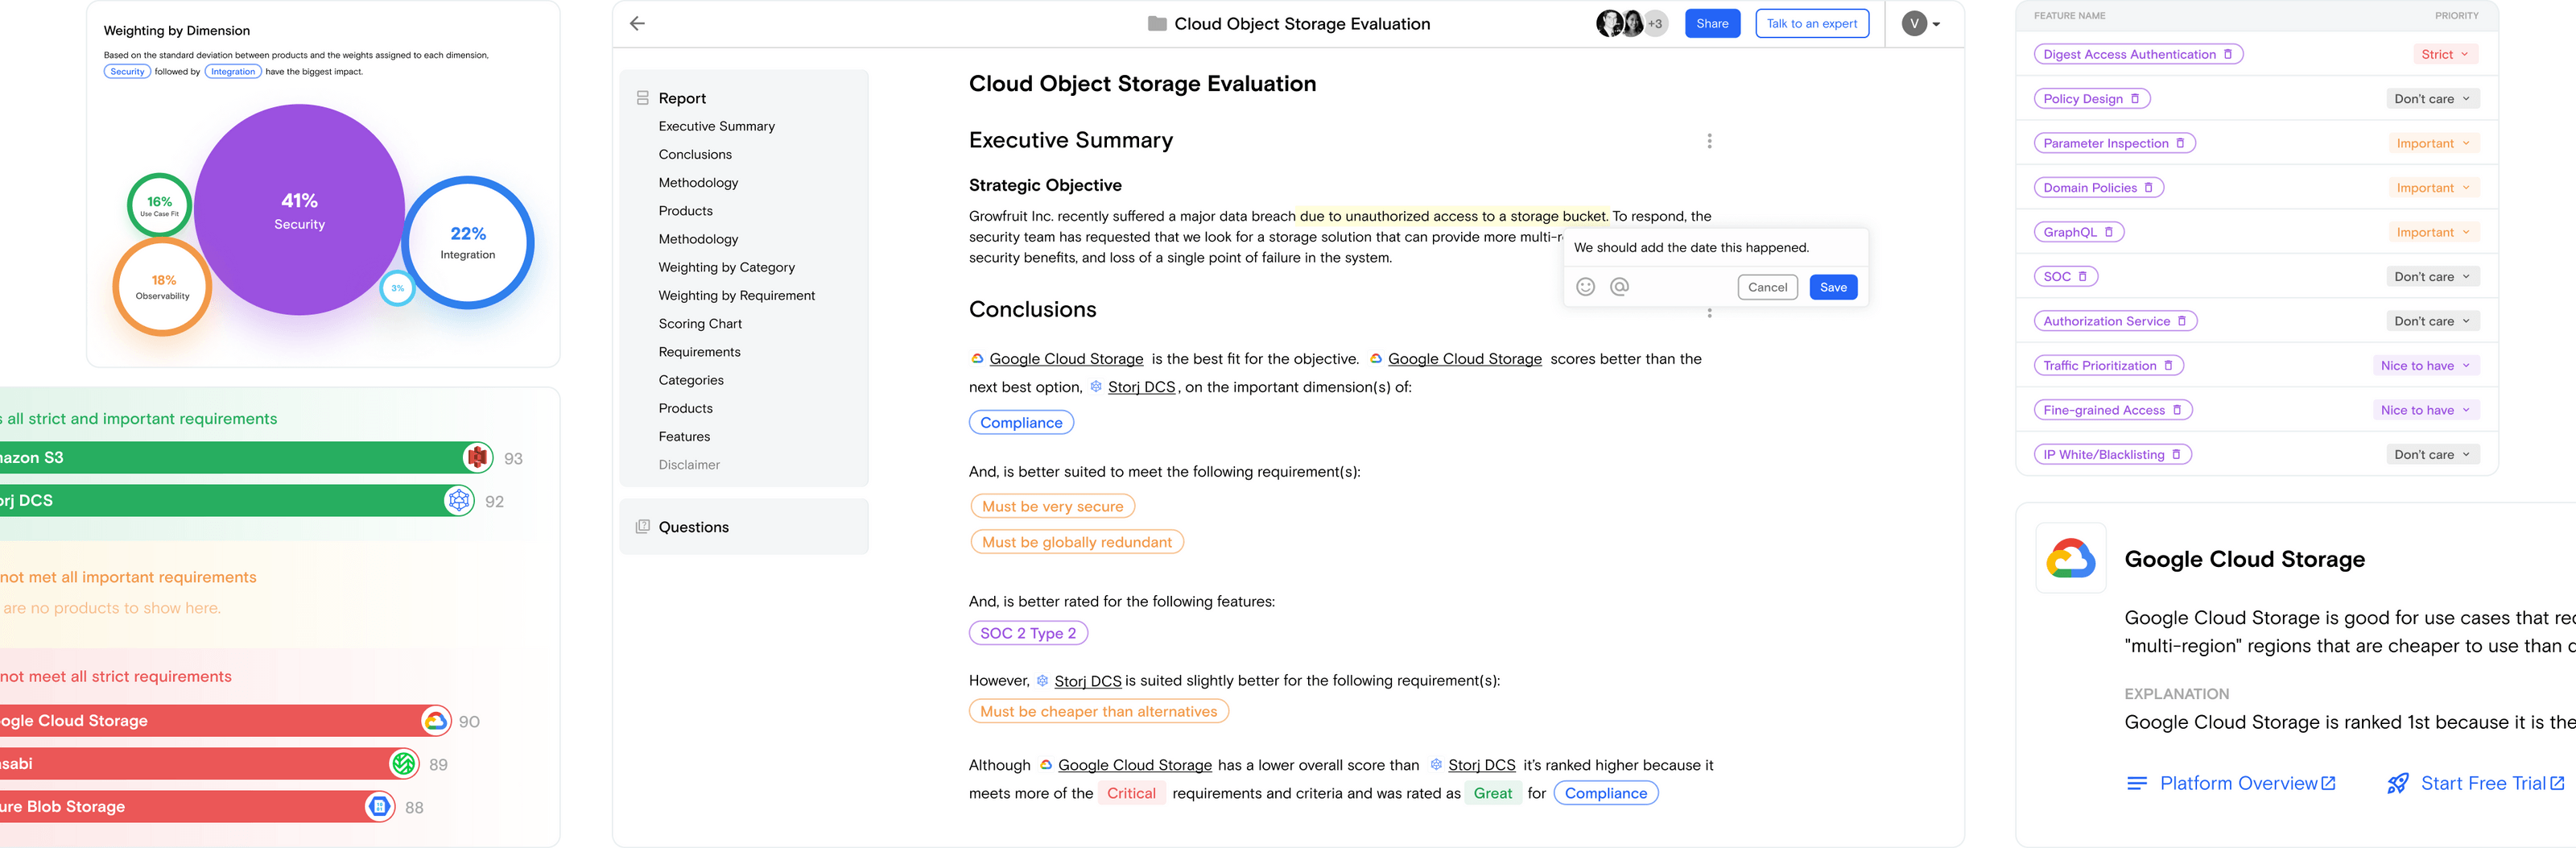
Task: Click the back arrow to leave the report
Action: coord(637,23)
